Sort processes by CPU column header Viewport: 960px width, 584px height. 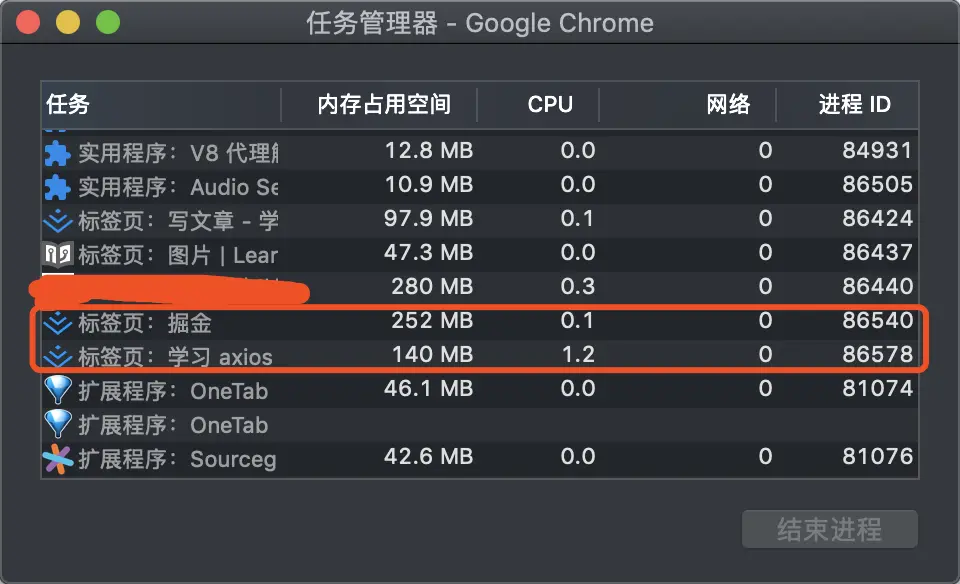550,104
